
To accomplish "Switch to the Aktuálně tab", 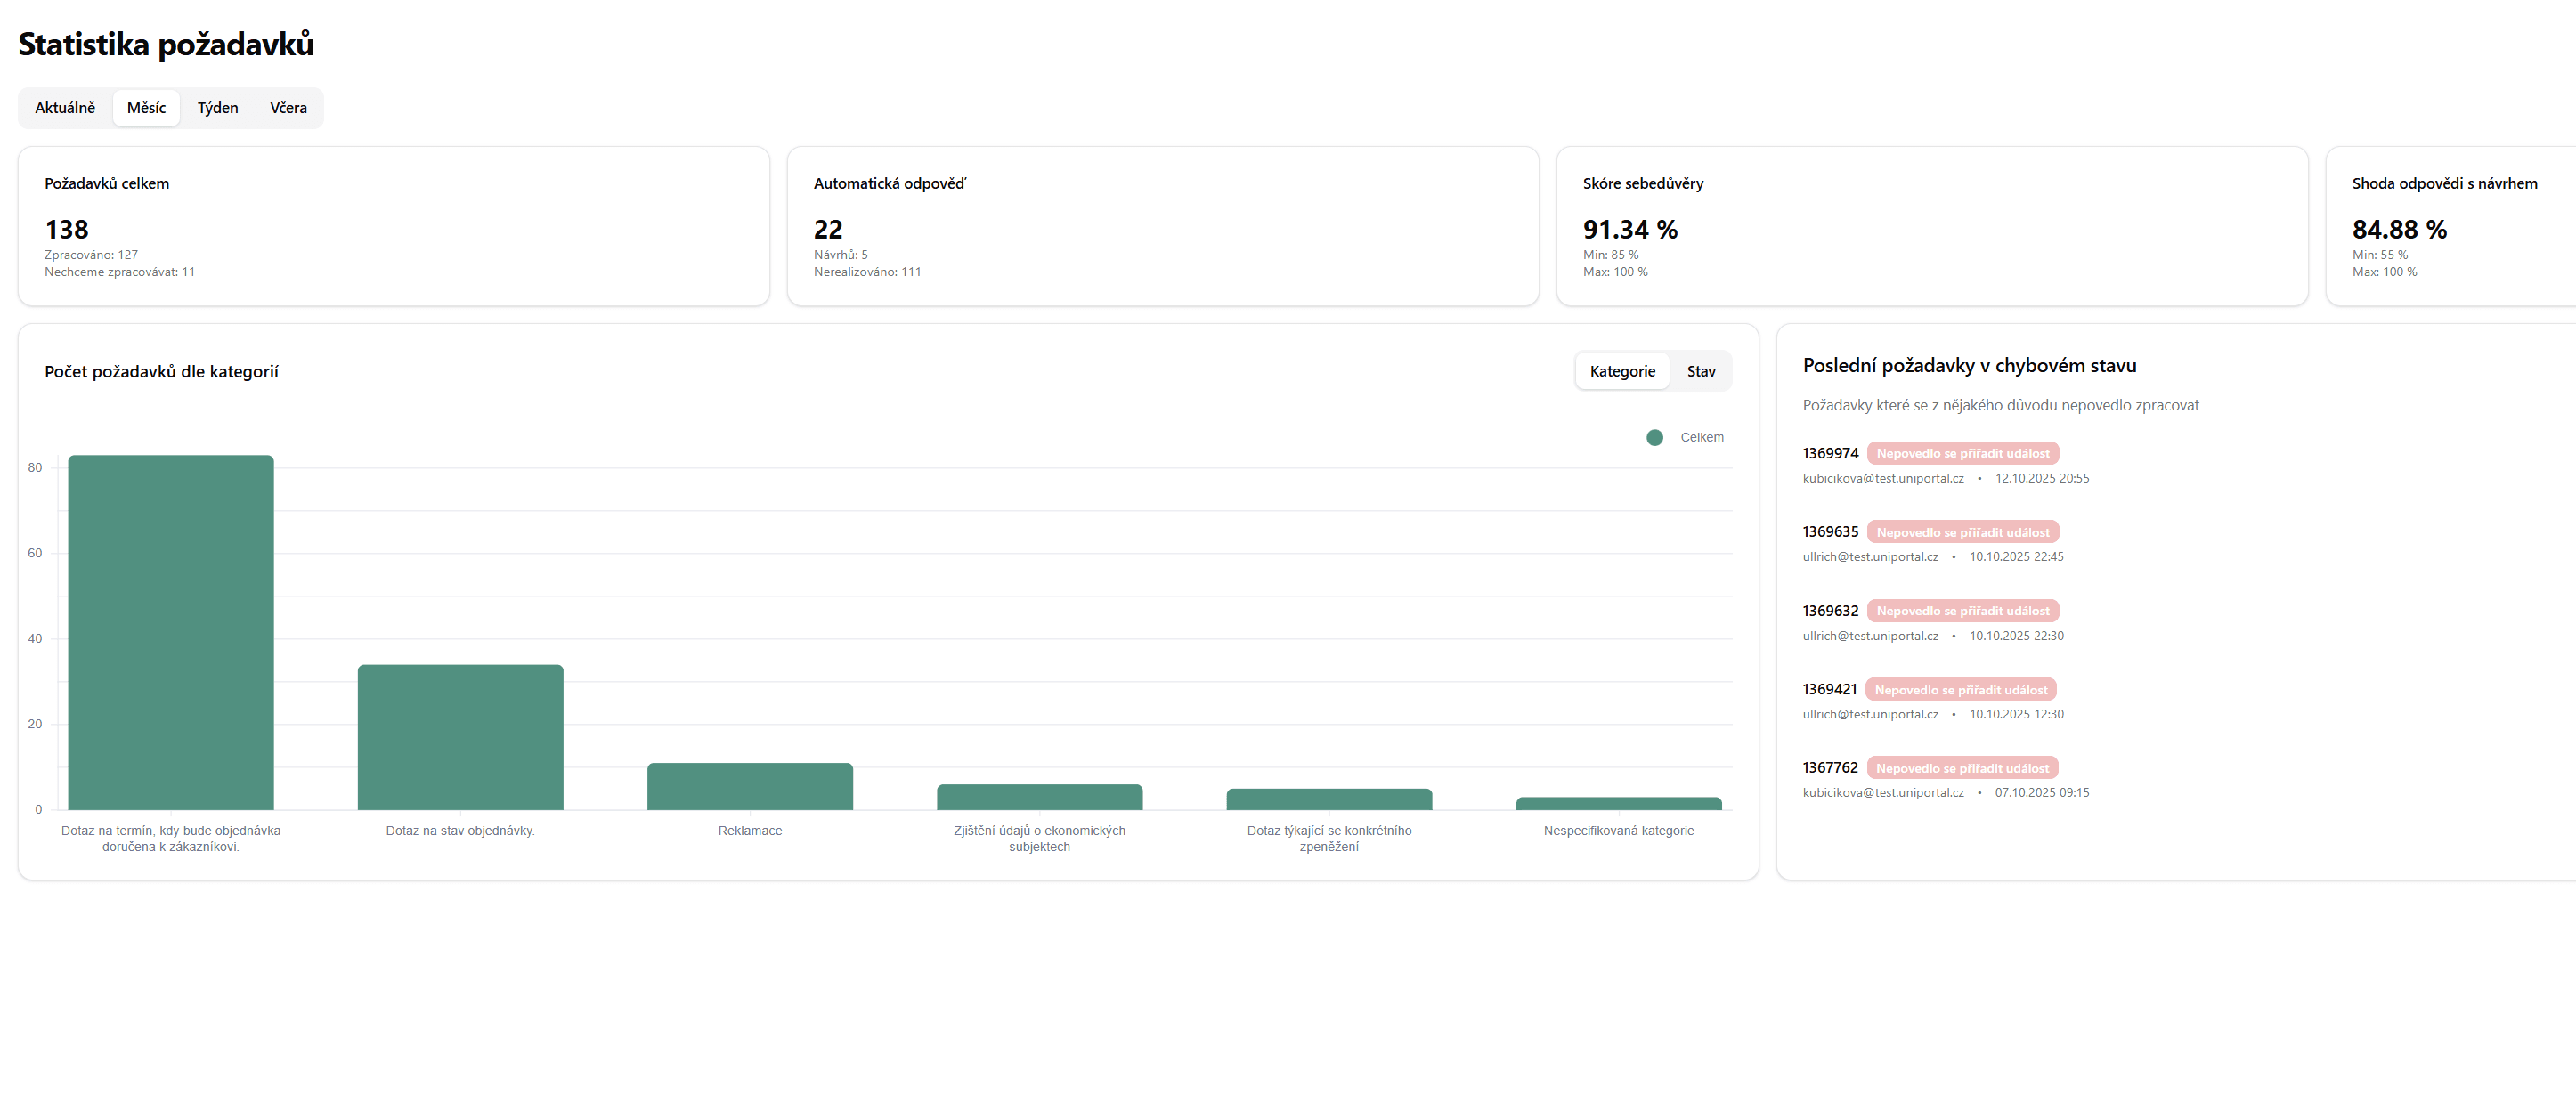I will 65,108.
